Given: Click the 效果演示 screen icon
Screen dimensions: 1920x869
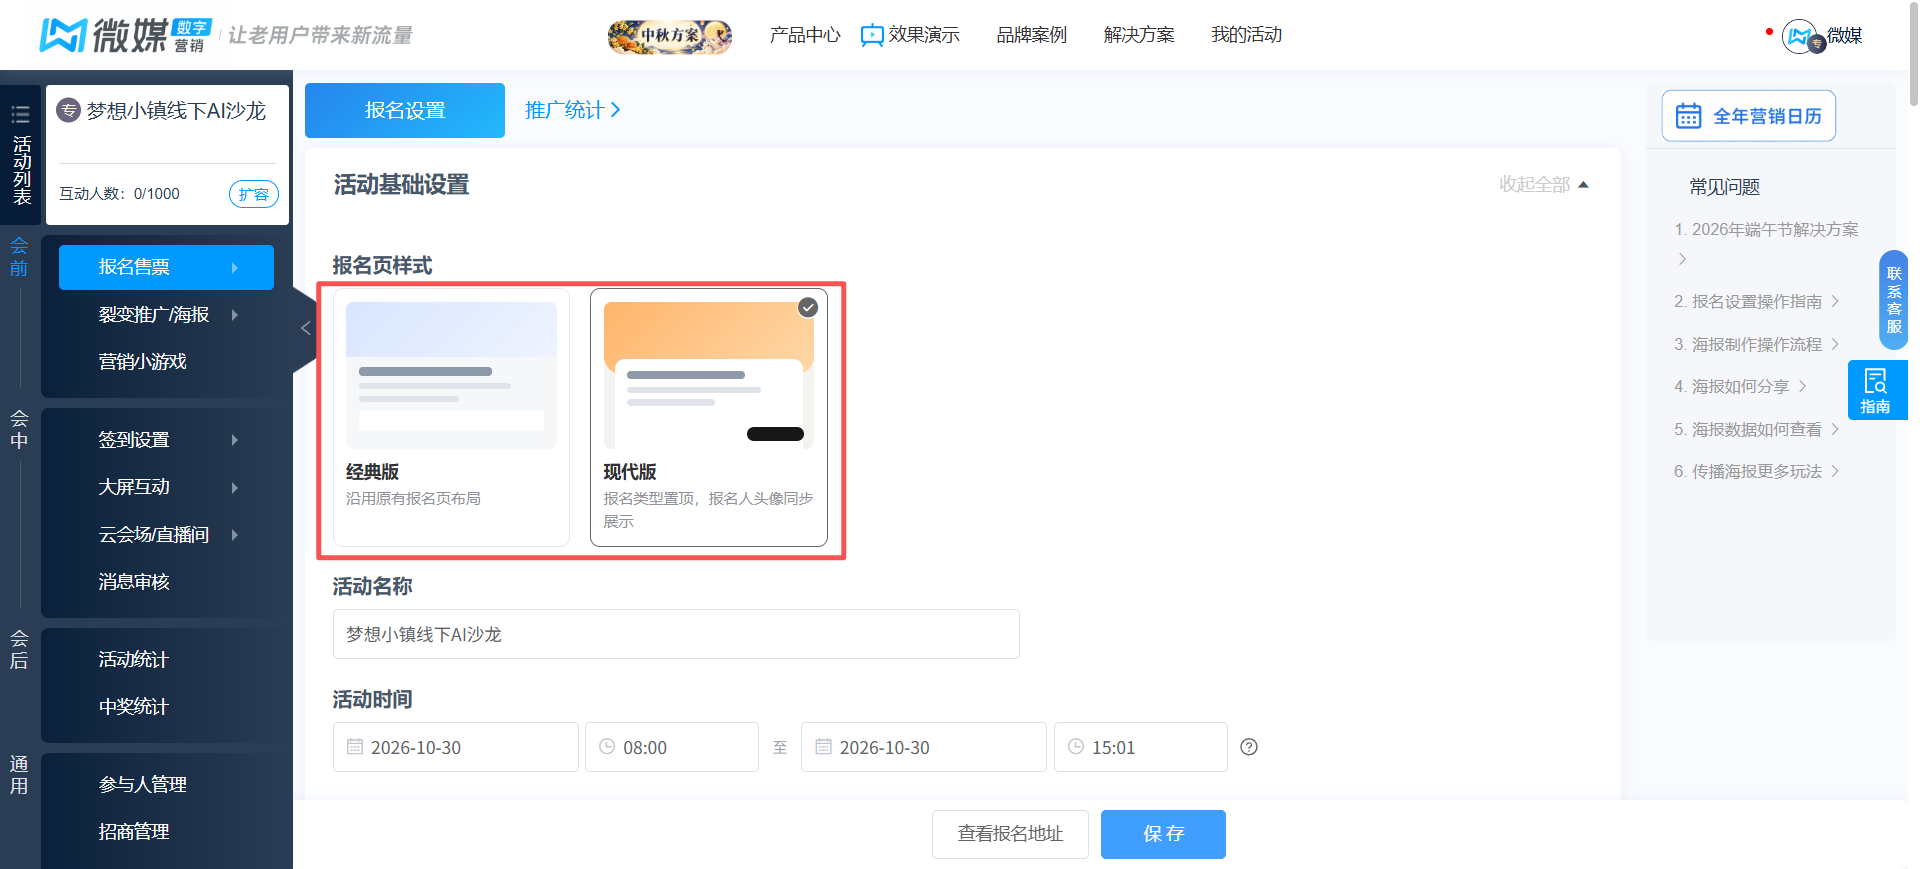Looking at the screenshot, I should tap(872, 36).
